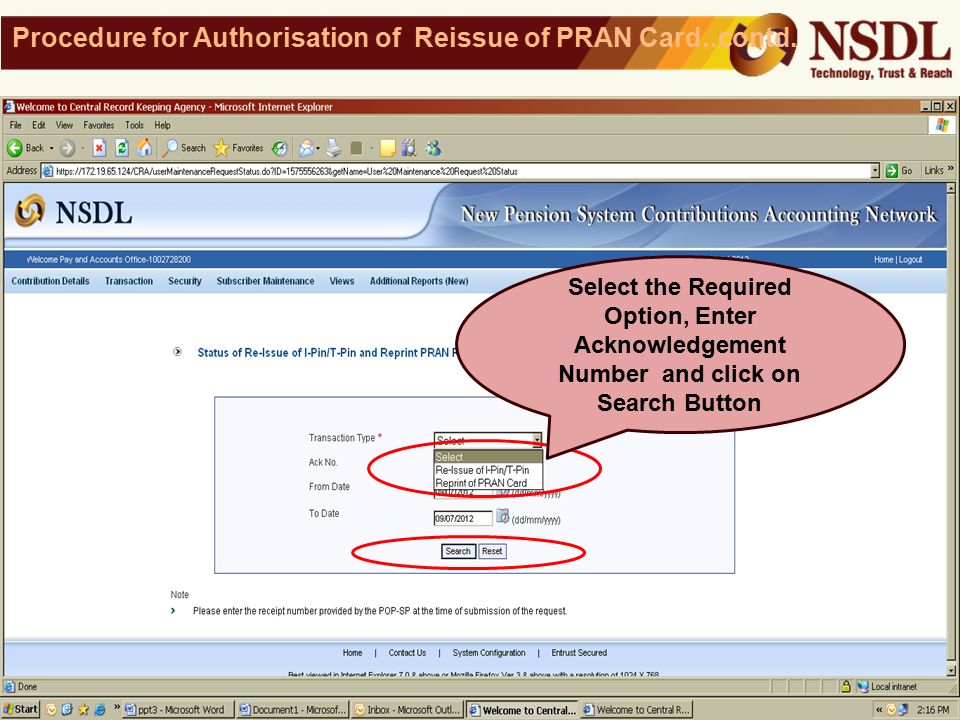Image resolution: width=960 pixels, height=720 pixels.
Task: Click the yellow notes toolbar icon
Action: [x=388, y=148]
